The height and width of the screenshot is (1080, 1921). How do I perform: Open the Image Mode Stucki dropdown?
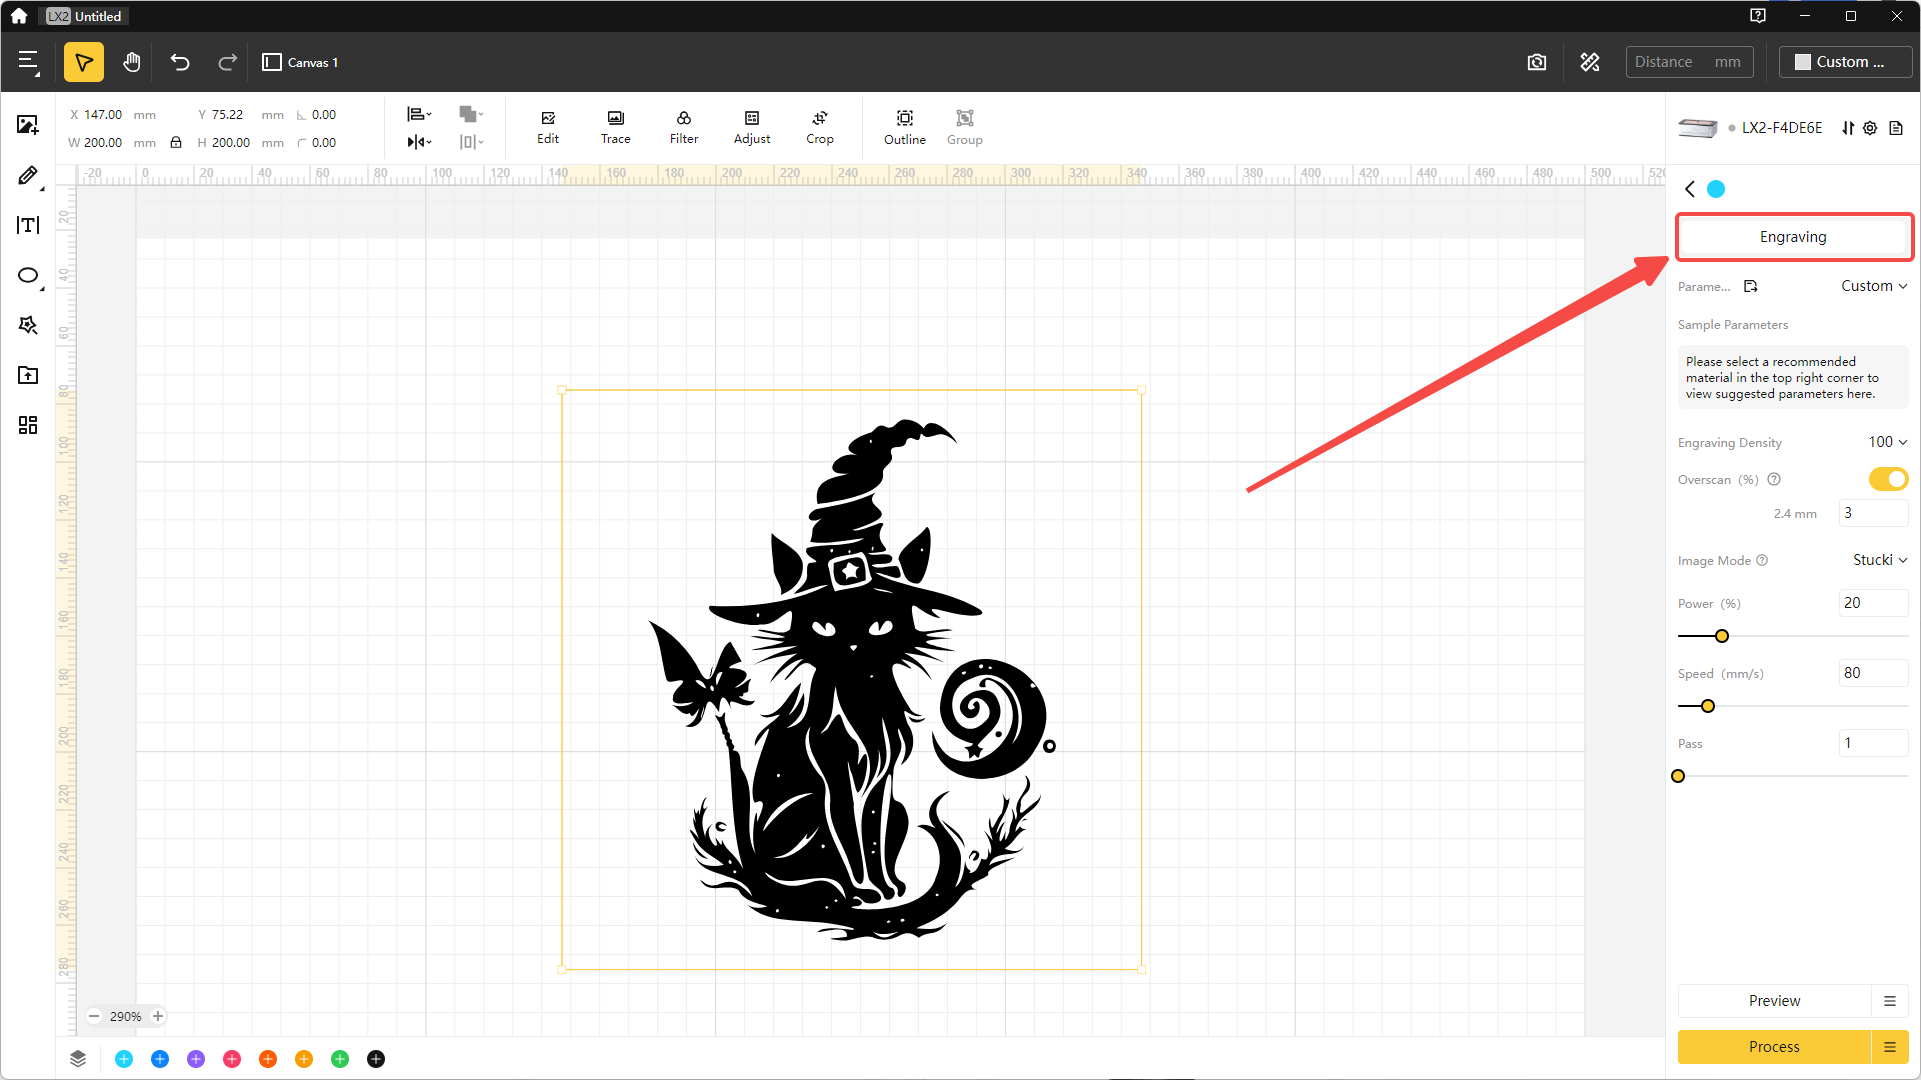pos(1878,560)
